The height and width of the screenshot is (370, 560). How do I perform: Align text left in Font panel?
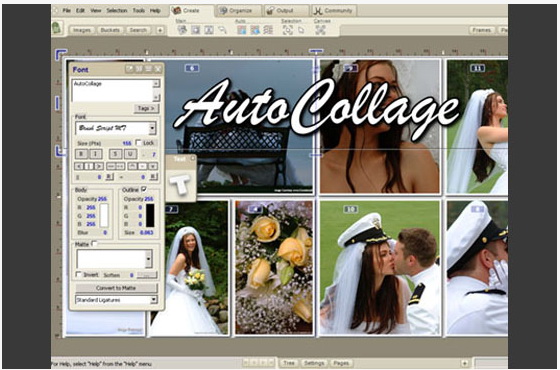click(79, 166)
